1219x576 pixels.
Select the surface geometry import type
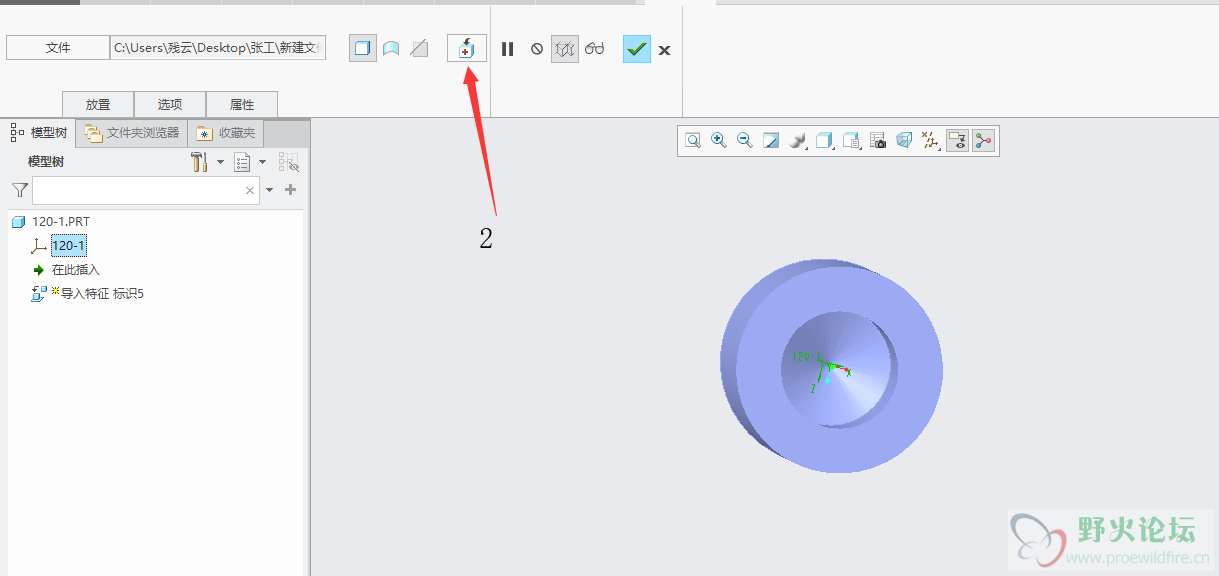coord(391,48)
